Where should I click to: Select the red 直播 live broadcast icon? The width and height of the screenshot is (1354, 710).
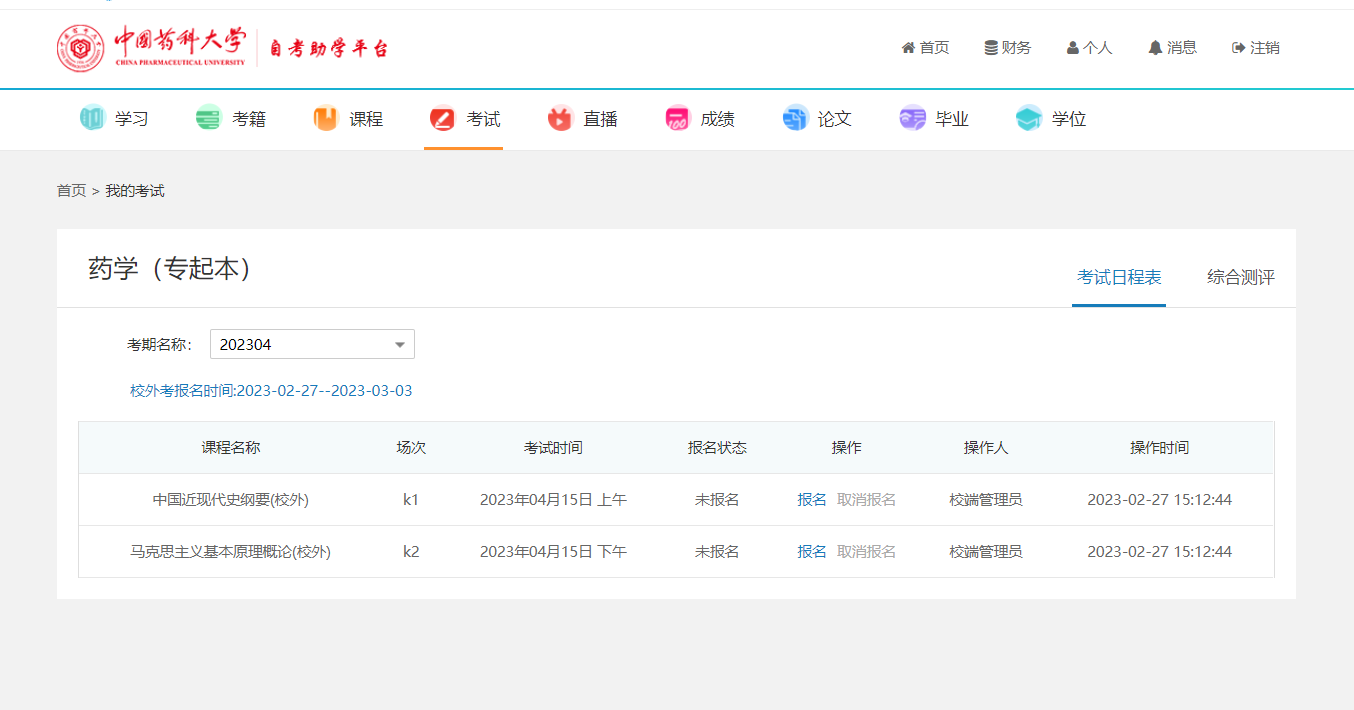560,119
